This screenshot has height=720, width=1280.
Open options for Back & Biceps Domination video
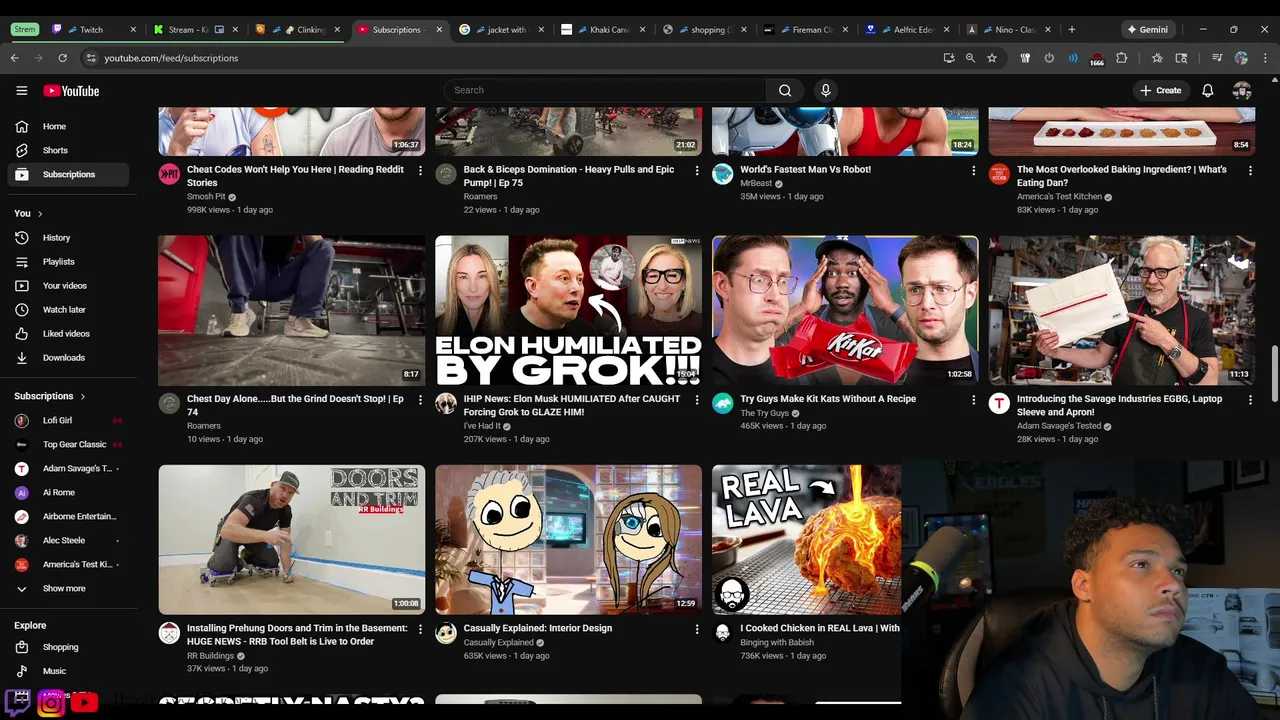(697, 171)
